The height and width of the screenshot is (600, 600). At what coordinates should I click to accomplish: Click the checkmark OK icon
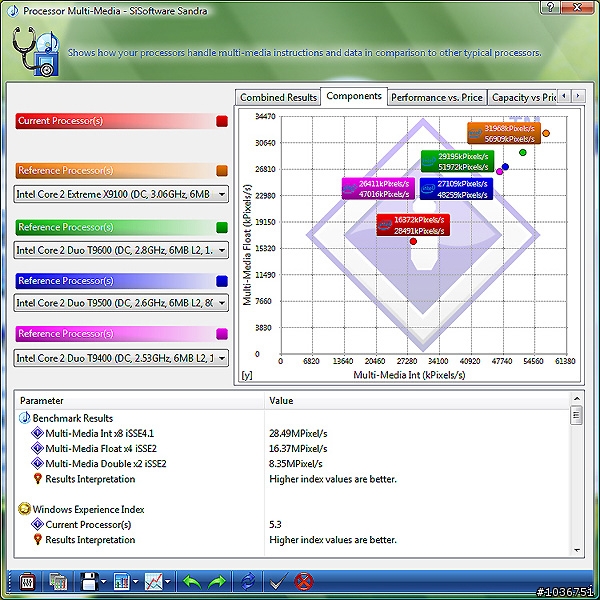click(278, 582)
